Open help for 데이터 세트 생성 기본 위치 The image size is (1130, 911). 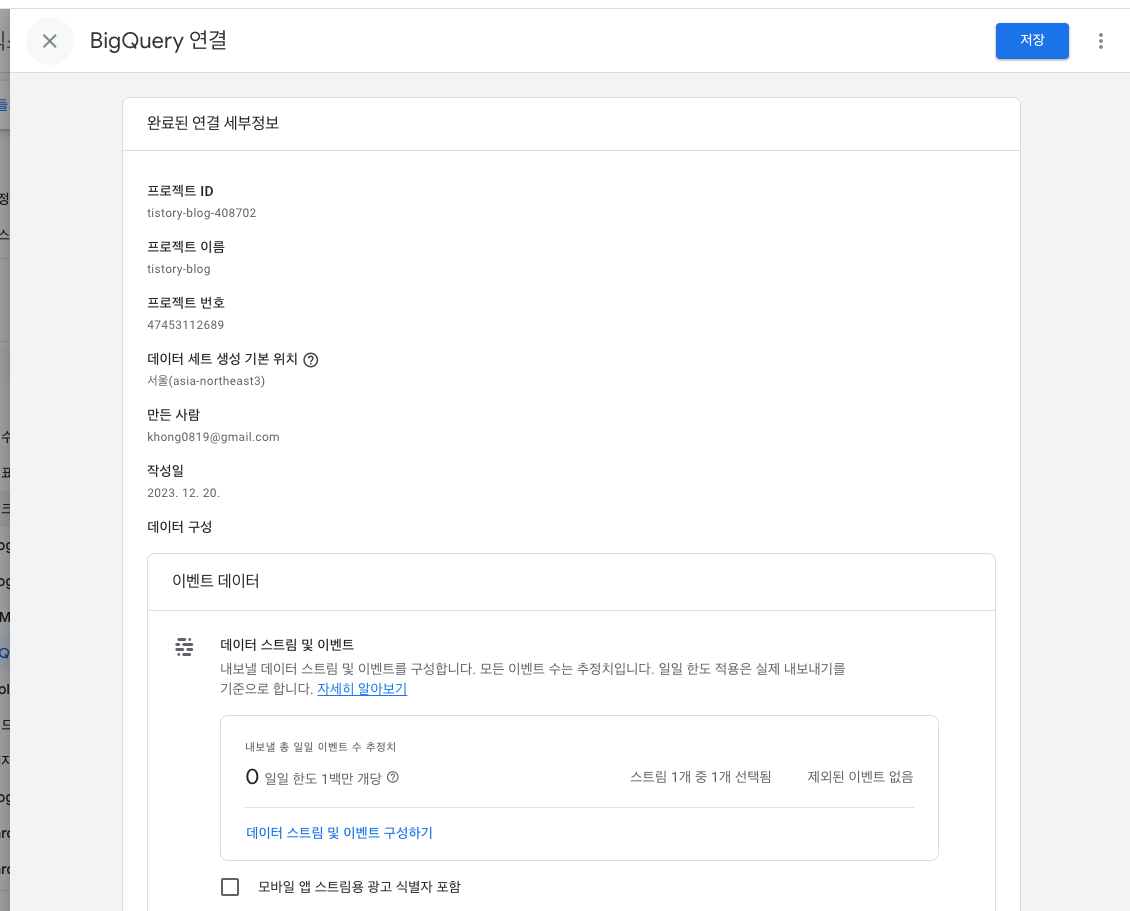point(311,360)
